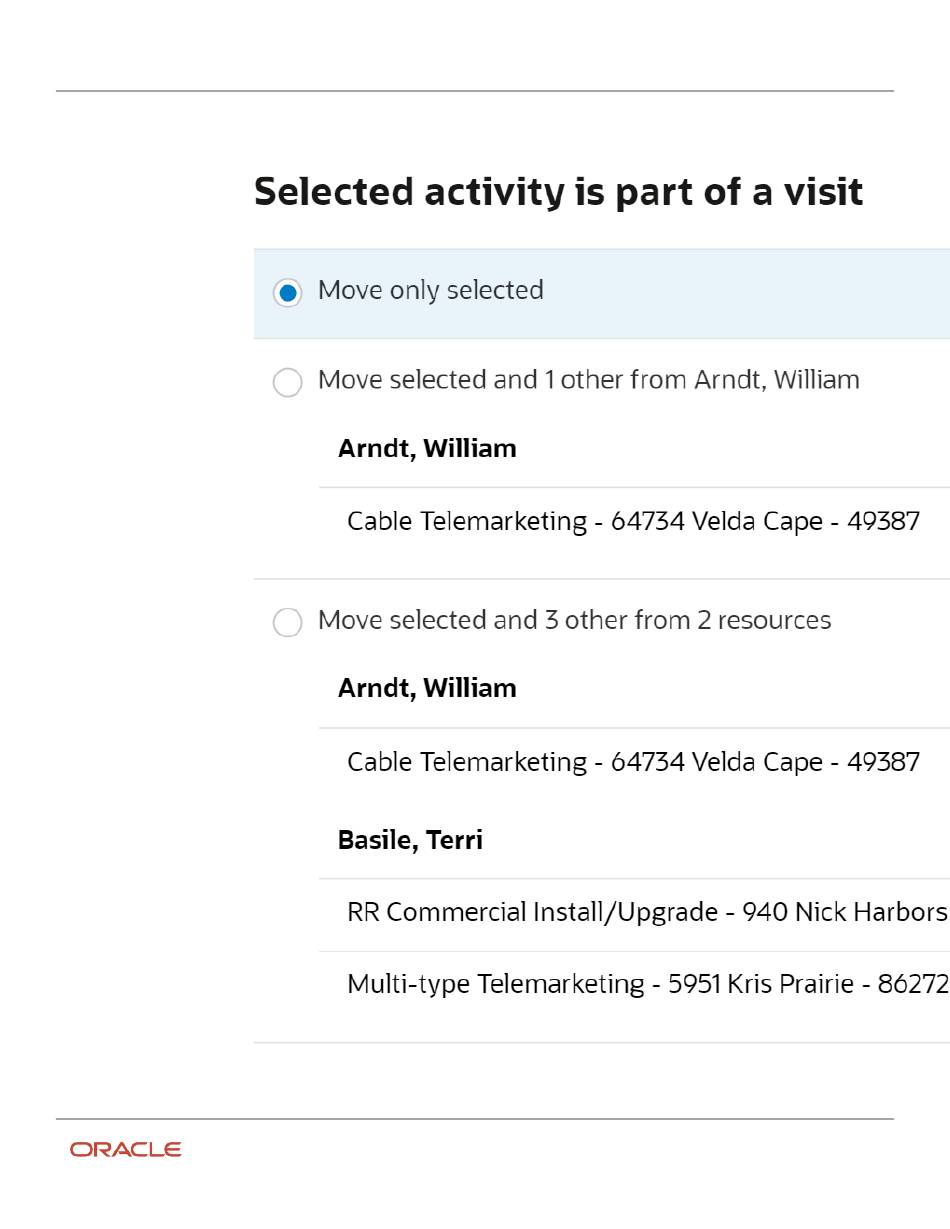Click 'Move selected and 3 other from 2 resources' label
Image resolution: width=950 pixels, height=1229 pixels.
[x=575, y=620]
